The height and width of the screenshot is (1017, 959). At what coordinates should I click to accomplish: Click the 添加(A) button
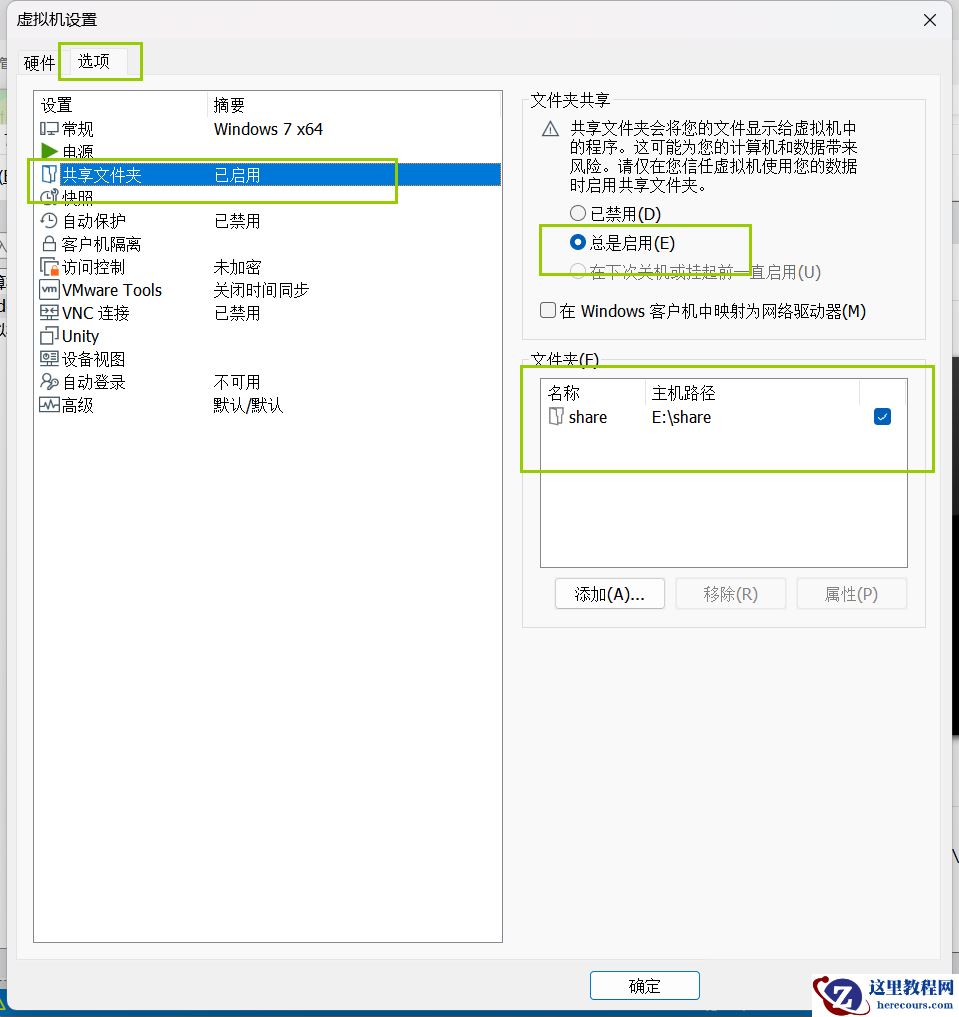pos(609,593)
